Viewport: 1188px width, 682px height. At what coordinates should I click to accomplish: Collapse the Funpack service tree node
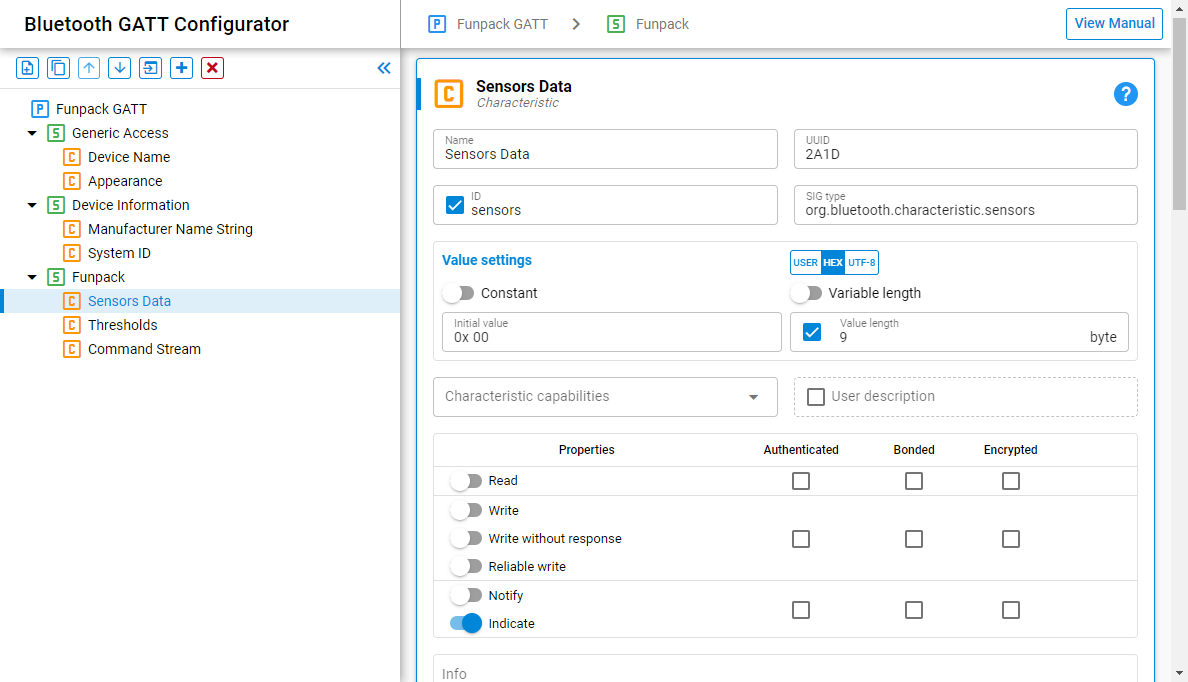32,277
